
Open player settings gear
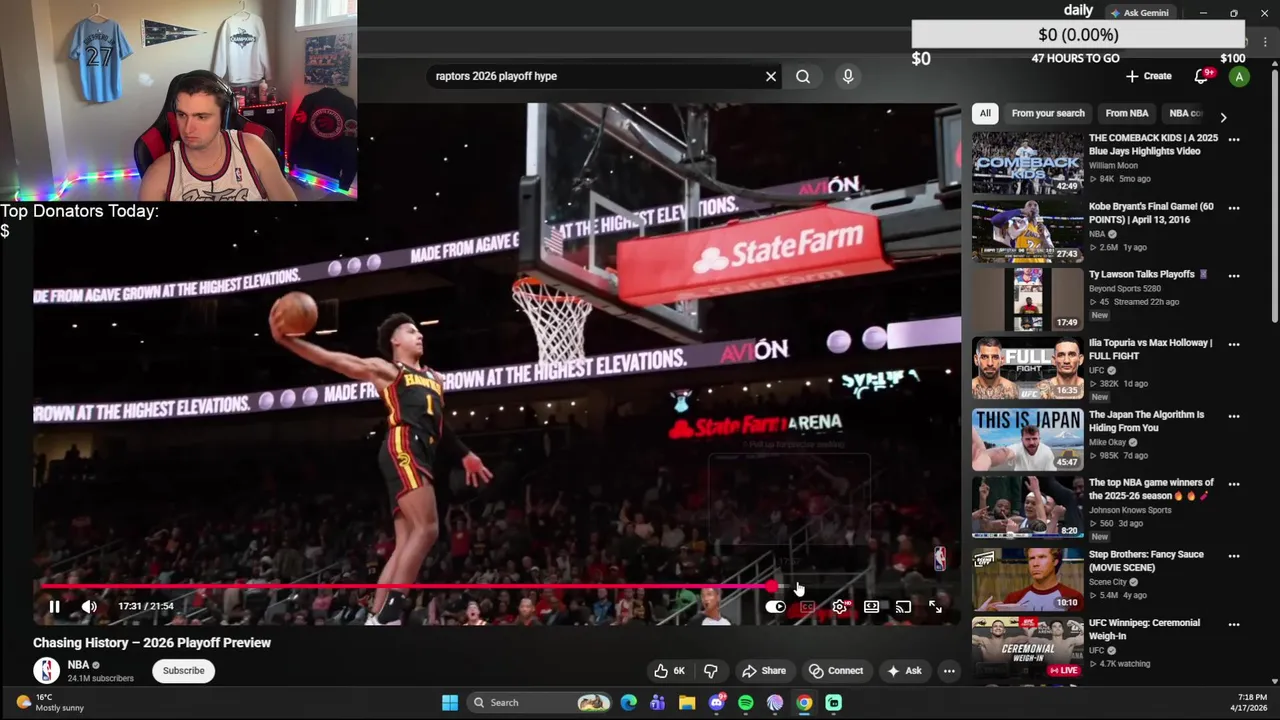point(839,606)
